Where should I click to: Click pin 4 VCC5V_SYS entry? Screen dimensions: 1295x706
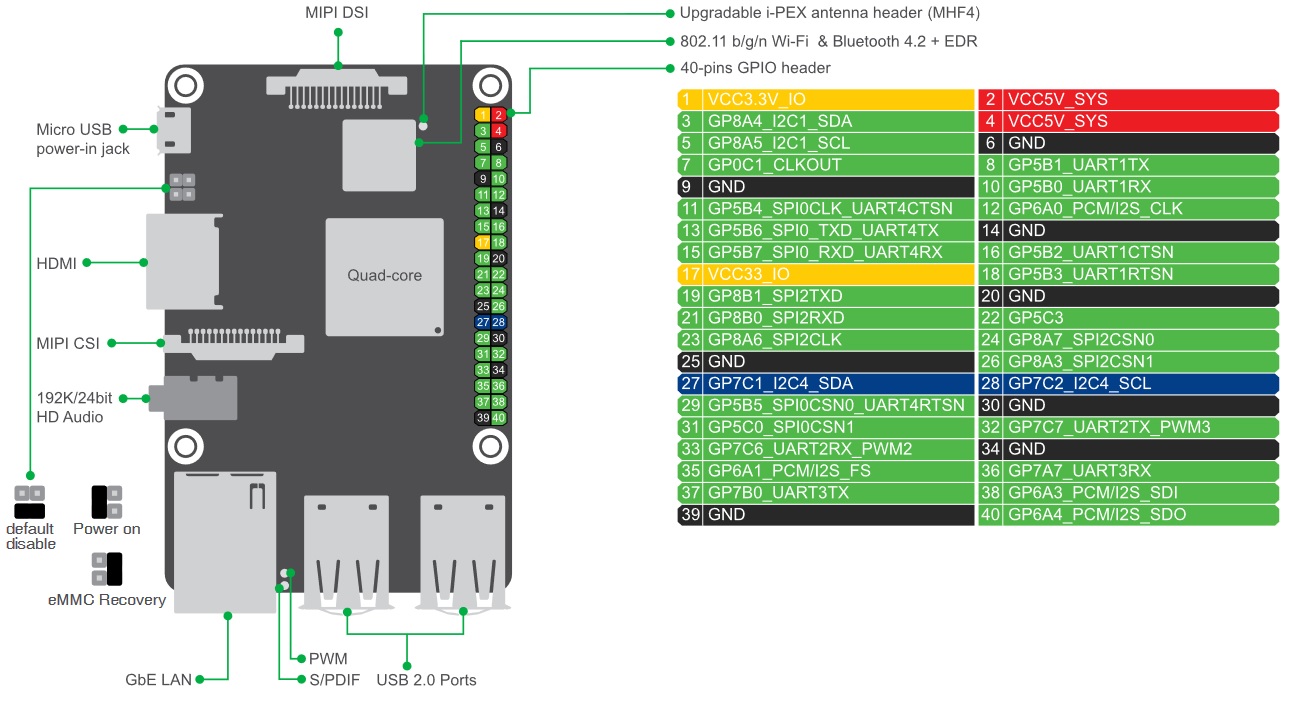tap(1129, 121)
